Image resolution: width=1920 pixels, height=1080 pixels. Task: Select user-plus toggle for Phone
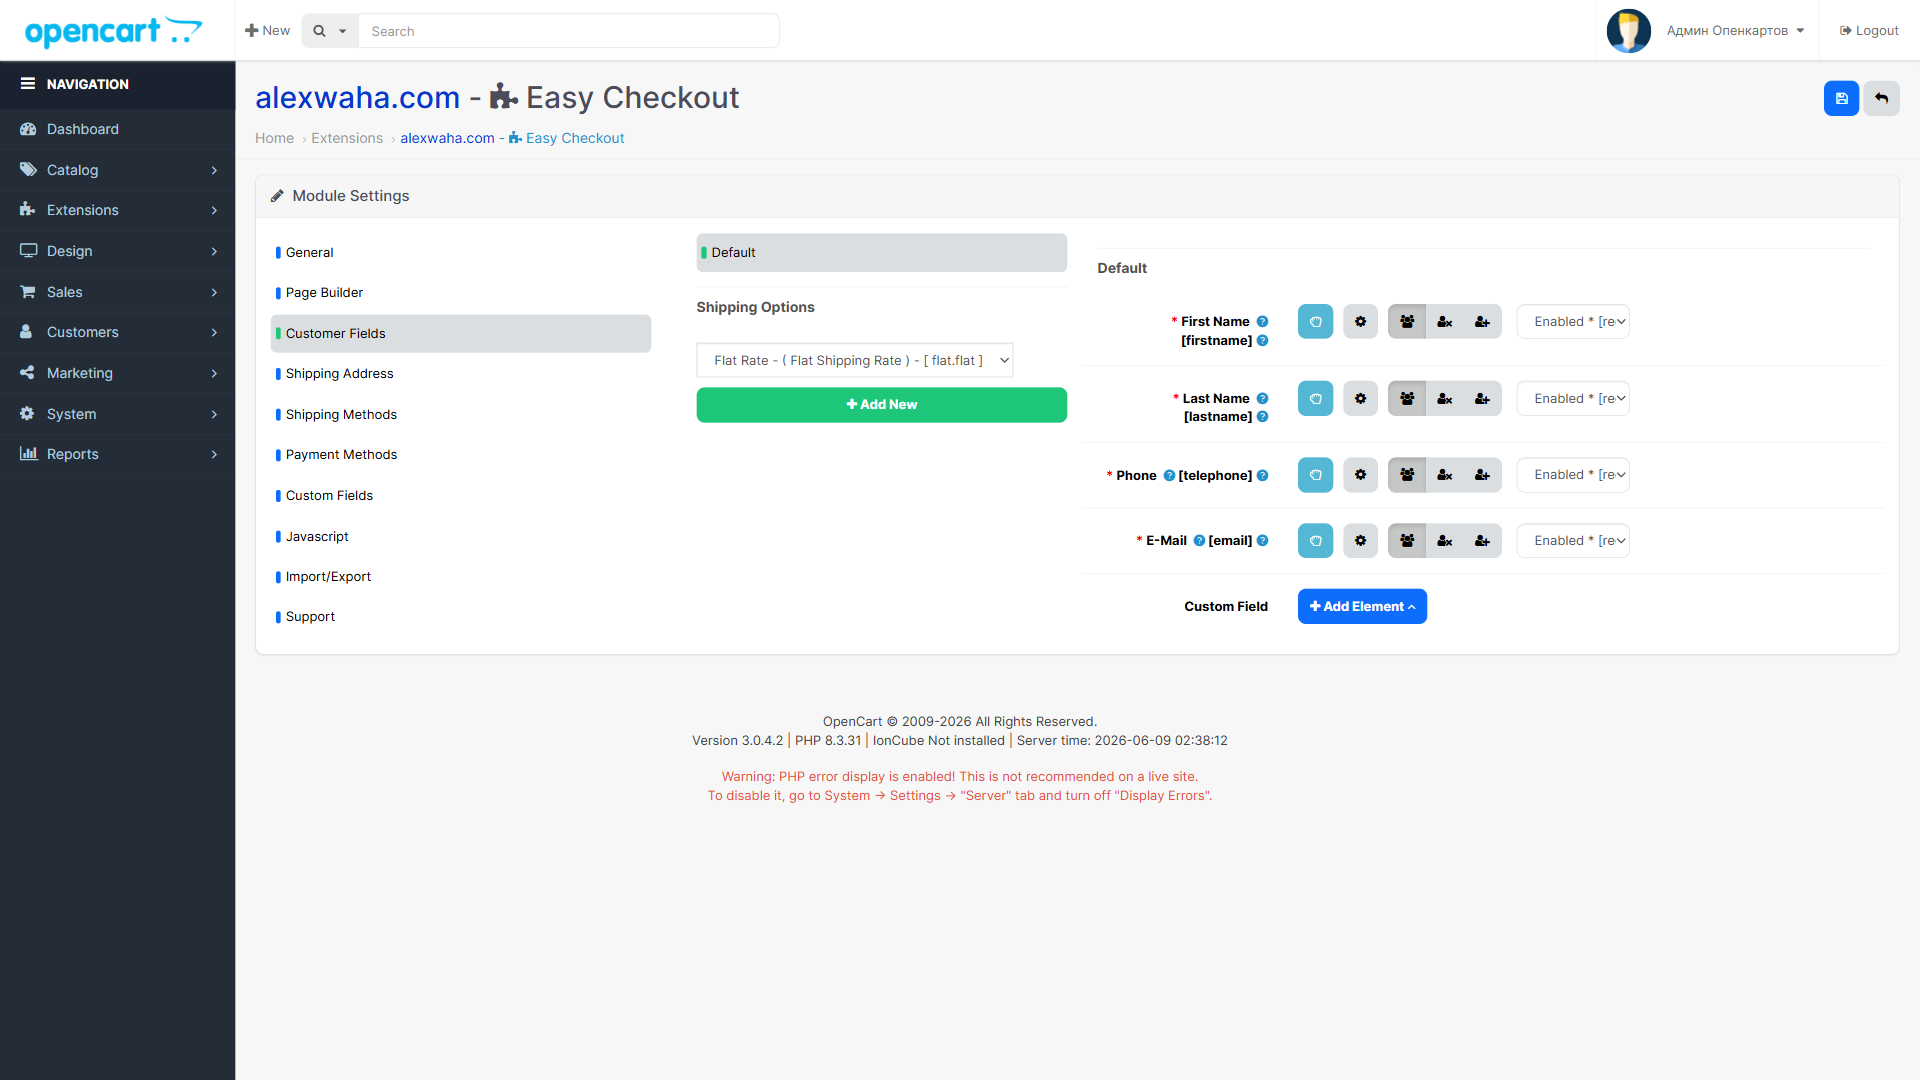1483,475
